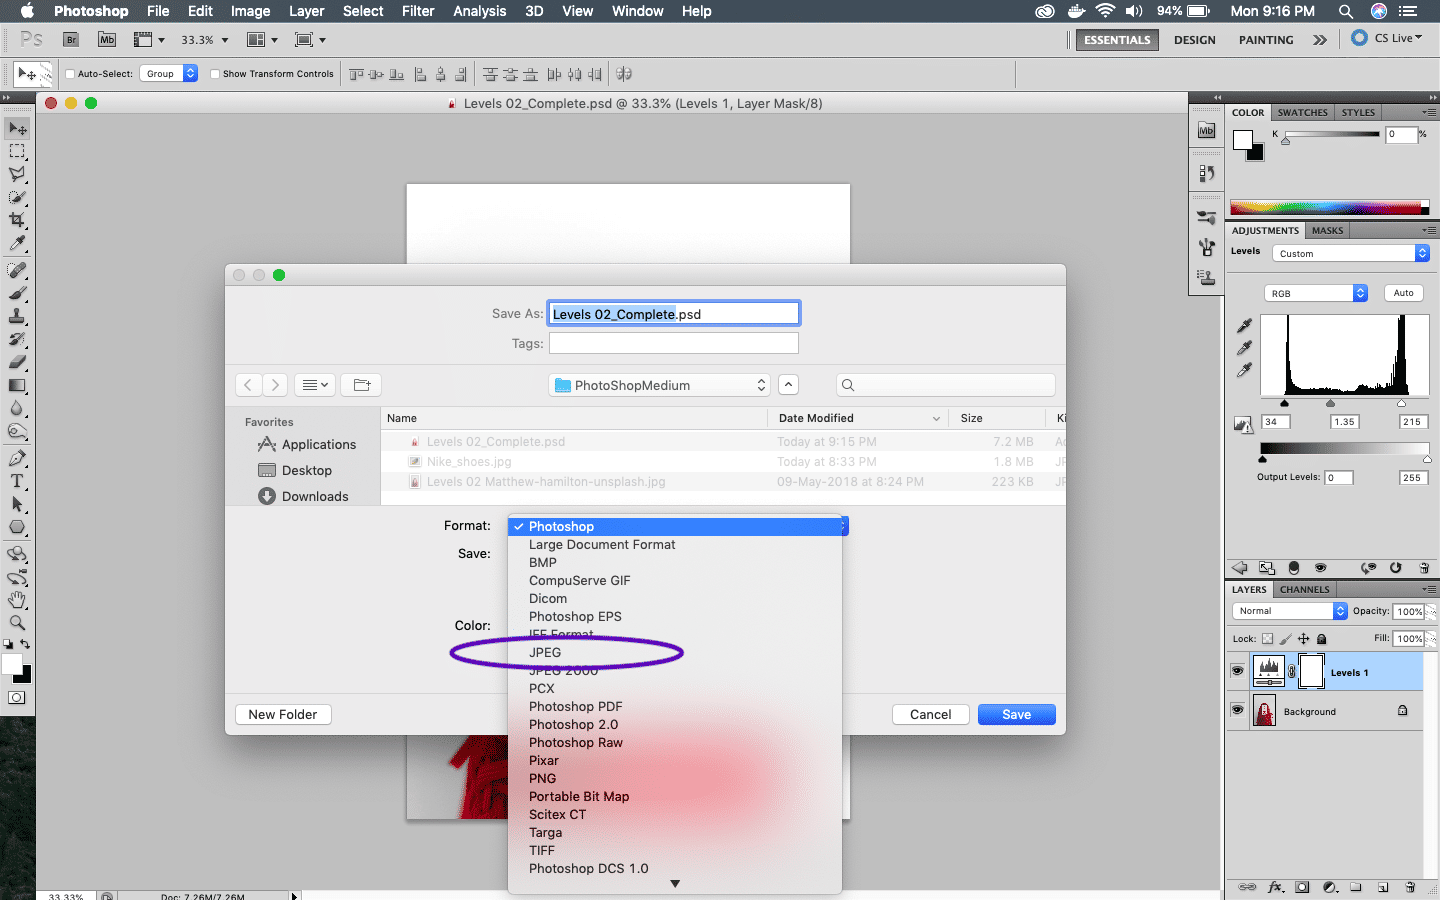Toggle lock transparent pixels icon
The height and width of the screenshot is (900, 1440).
[1267, 639]
